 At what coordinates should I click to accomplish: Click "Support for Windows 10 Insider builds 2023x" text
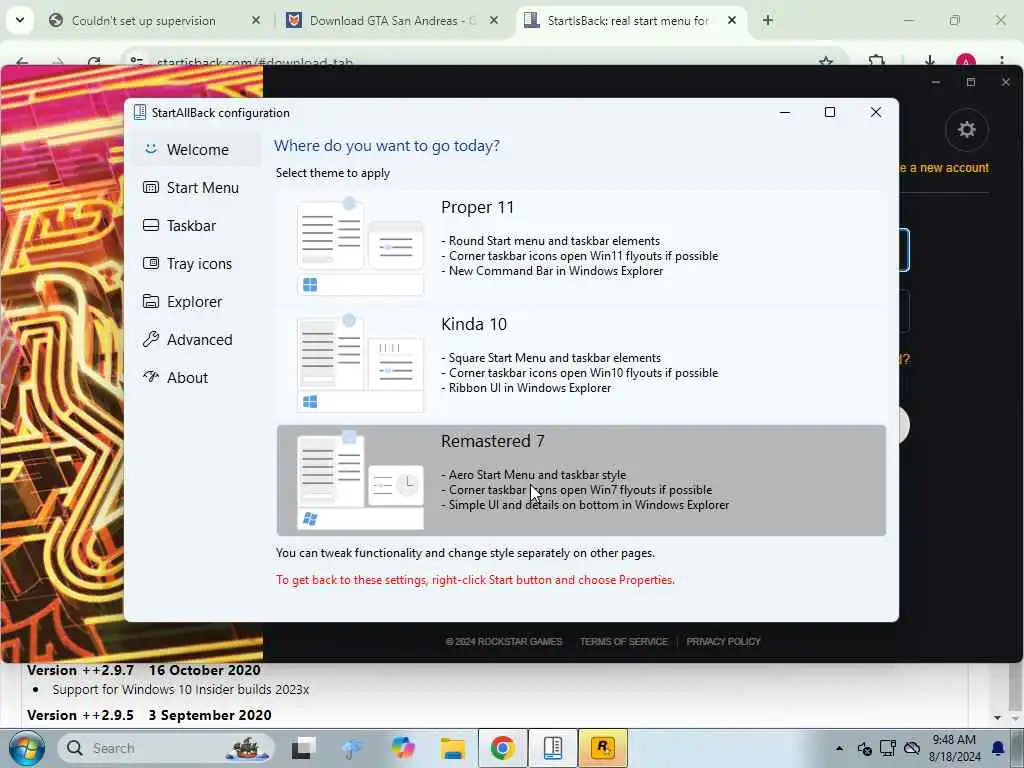[181, 690]
